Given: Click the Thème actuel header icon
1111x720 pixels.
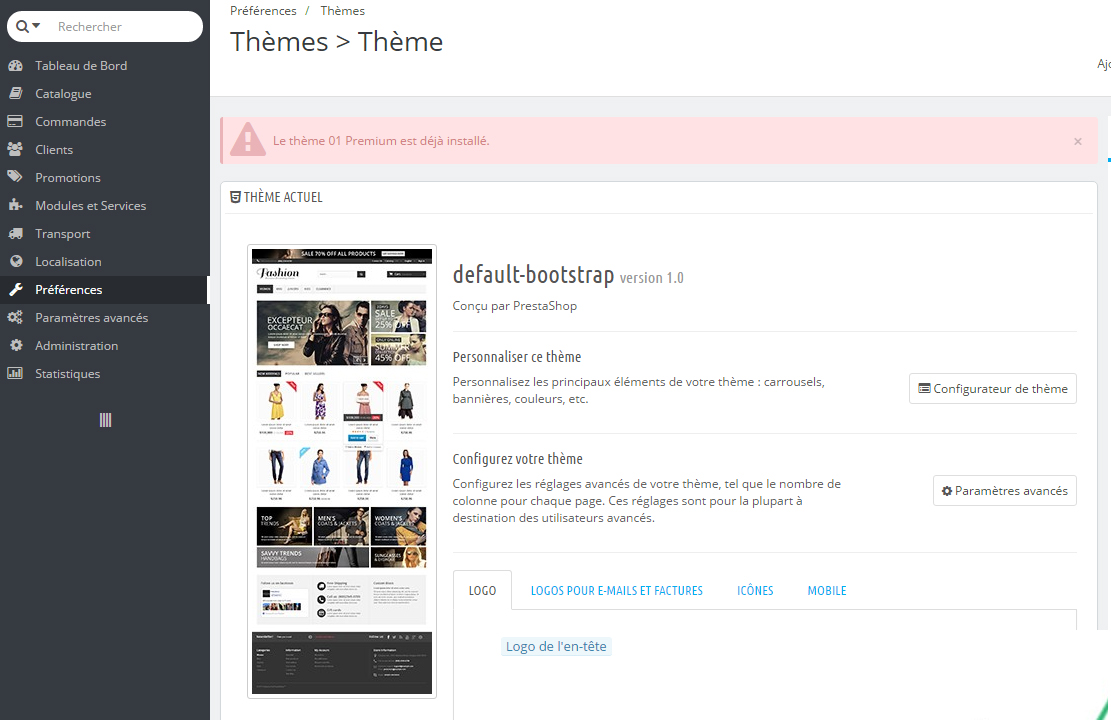Looking at the screenshot, I should [235, 197].
